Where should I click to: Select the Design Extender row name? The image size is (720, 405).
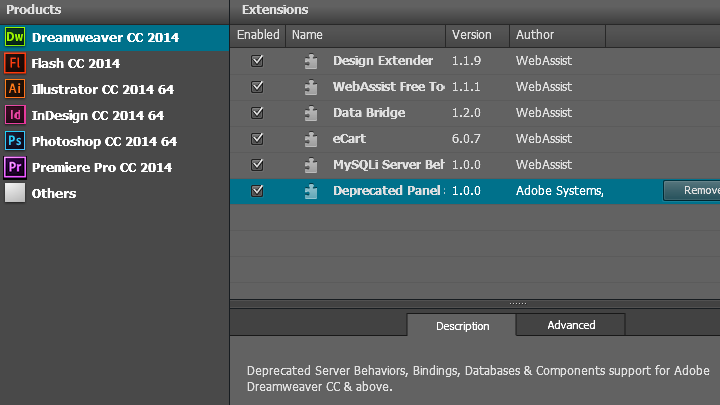[x=383, y=61]
